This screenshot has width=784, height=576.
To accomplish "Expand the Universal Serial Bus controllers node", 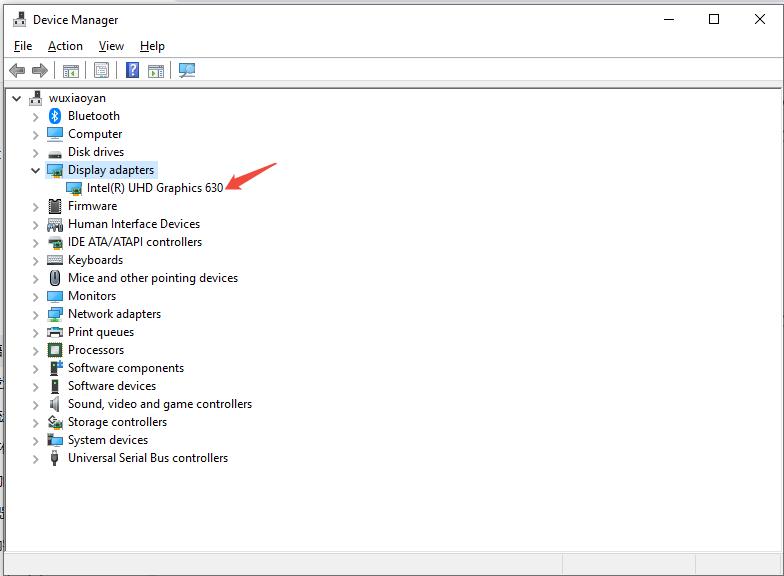I will (36, 458).
